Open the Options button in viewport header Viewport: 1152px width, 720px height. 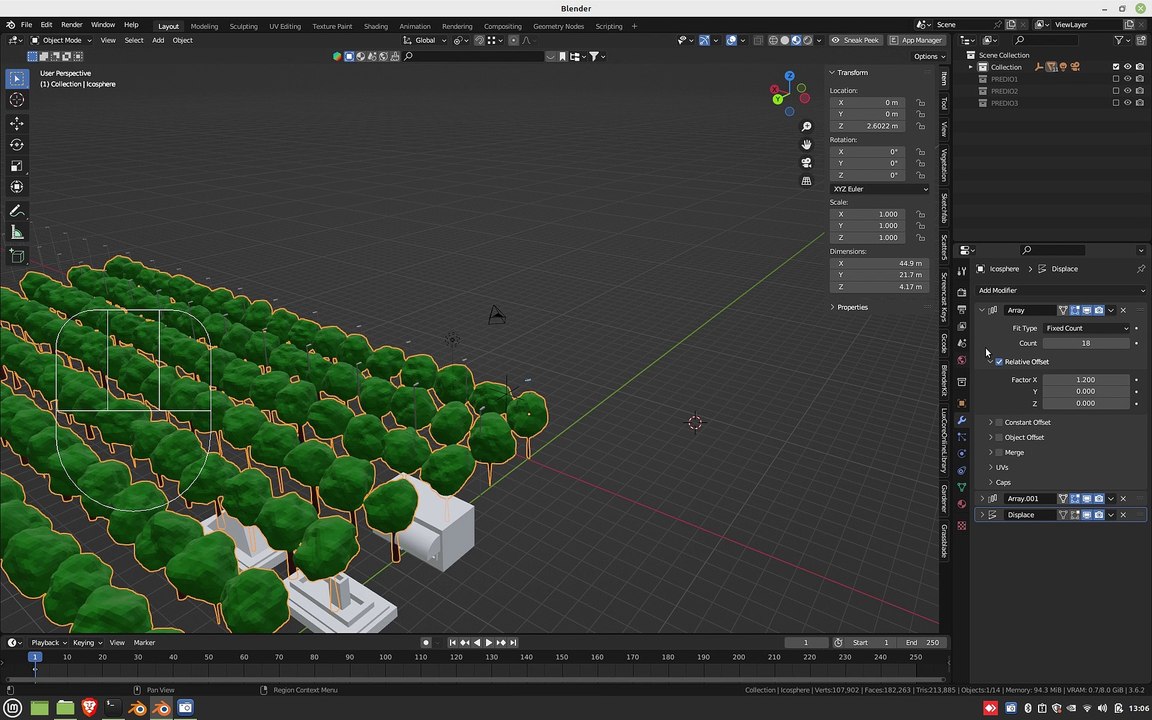tap(929, 57)
